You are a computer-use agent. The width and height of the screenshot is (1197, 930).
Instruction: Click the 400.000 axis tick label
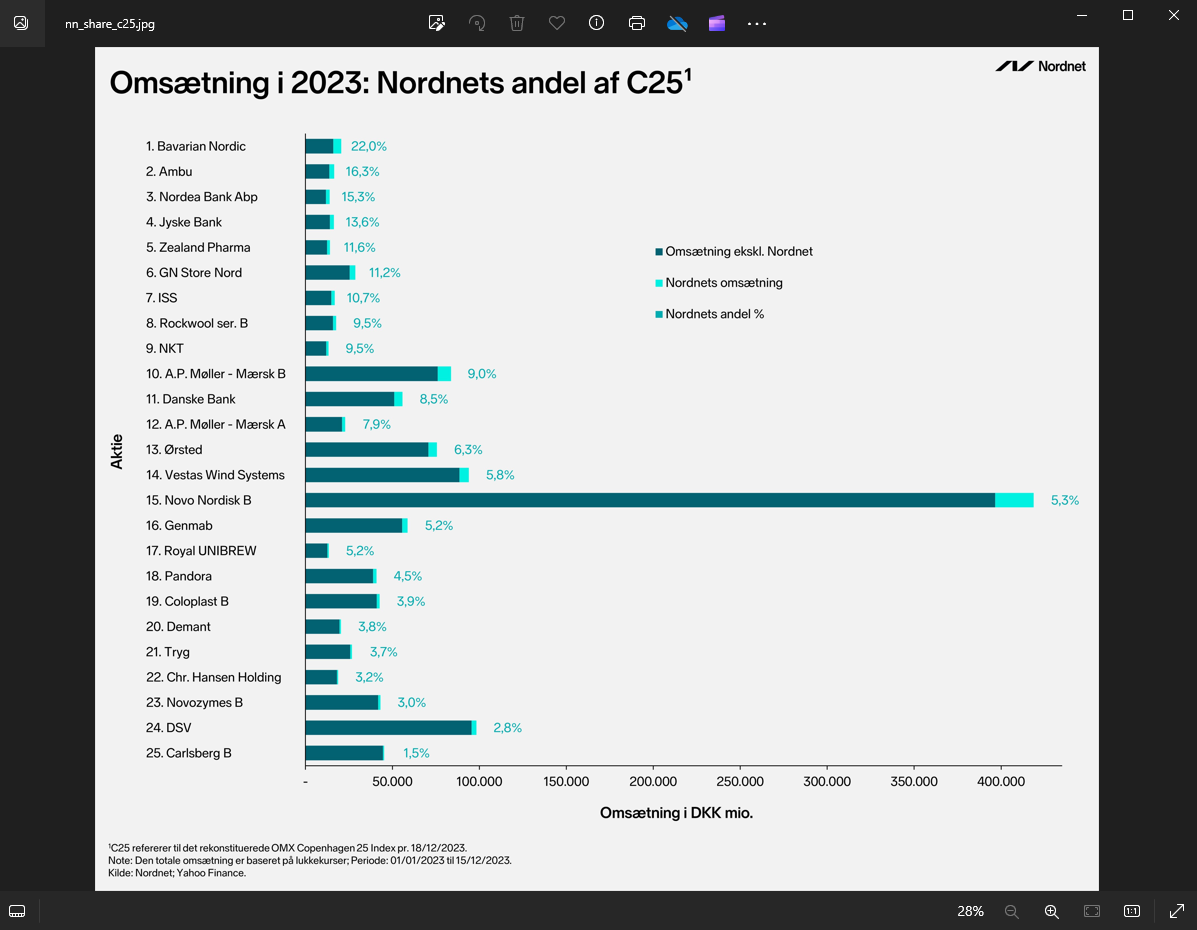pos(1001,781)
